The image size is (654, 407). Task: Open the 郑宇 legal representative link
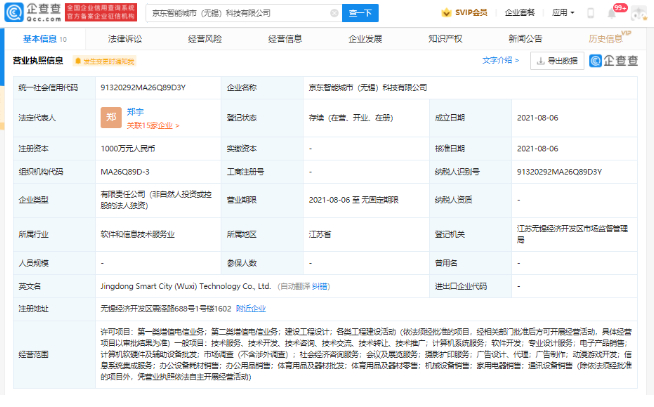(135, 112)
